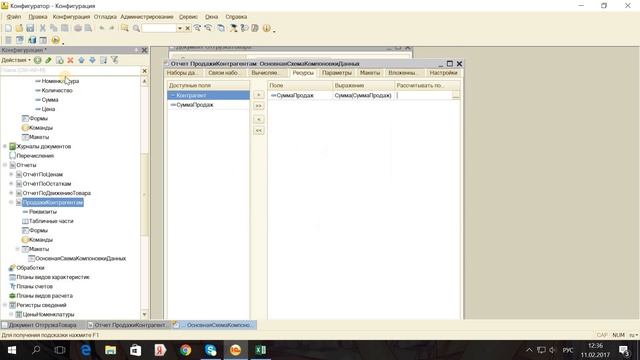Open the Администрирование menu
Image resolution: width=640 pixels, height=360 pixels.
point(147,17)
